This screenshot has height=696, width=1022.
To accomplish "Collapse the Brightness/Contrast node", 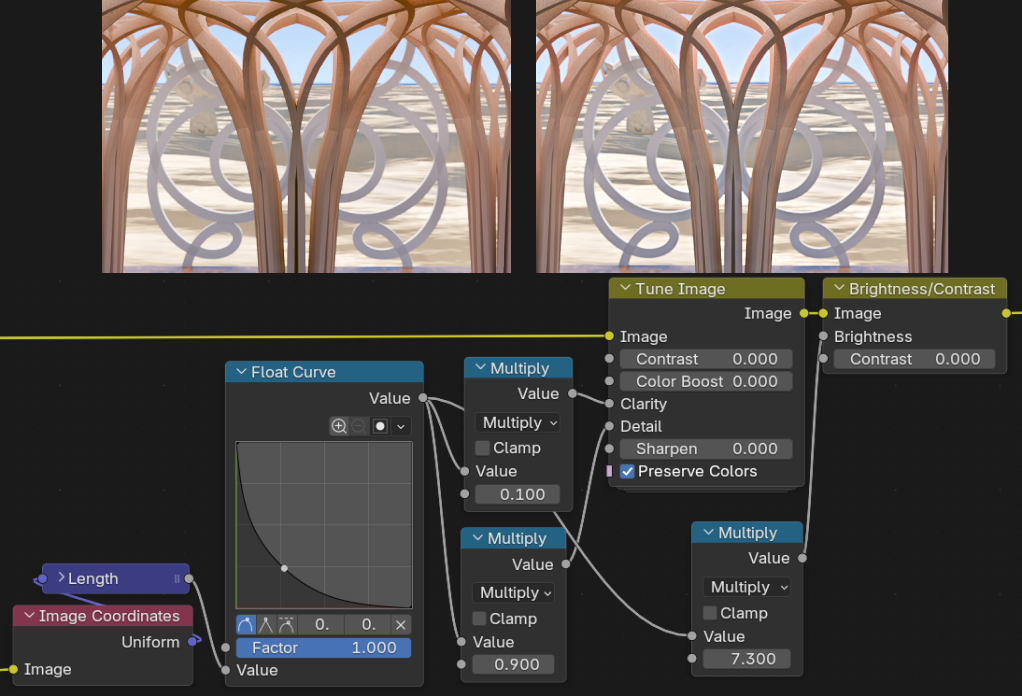I will pos(838,289).
